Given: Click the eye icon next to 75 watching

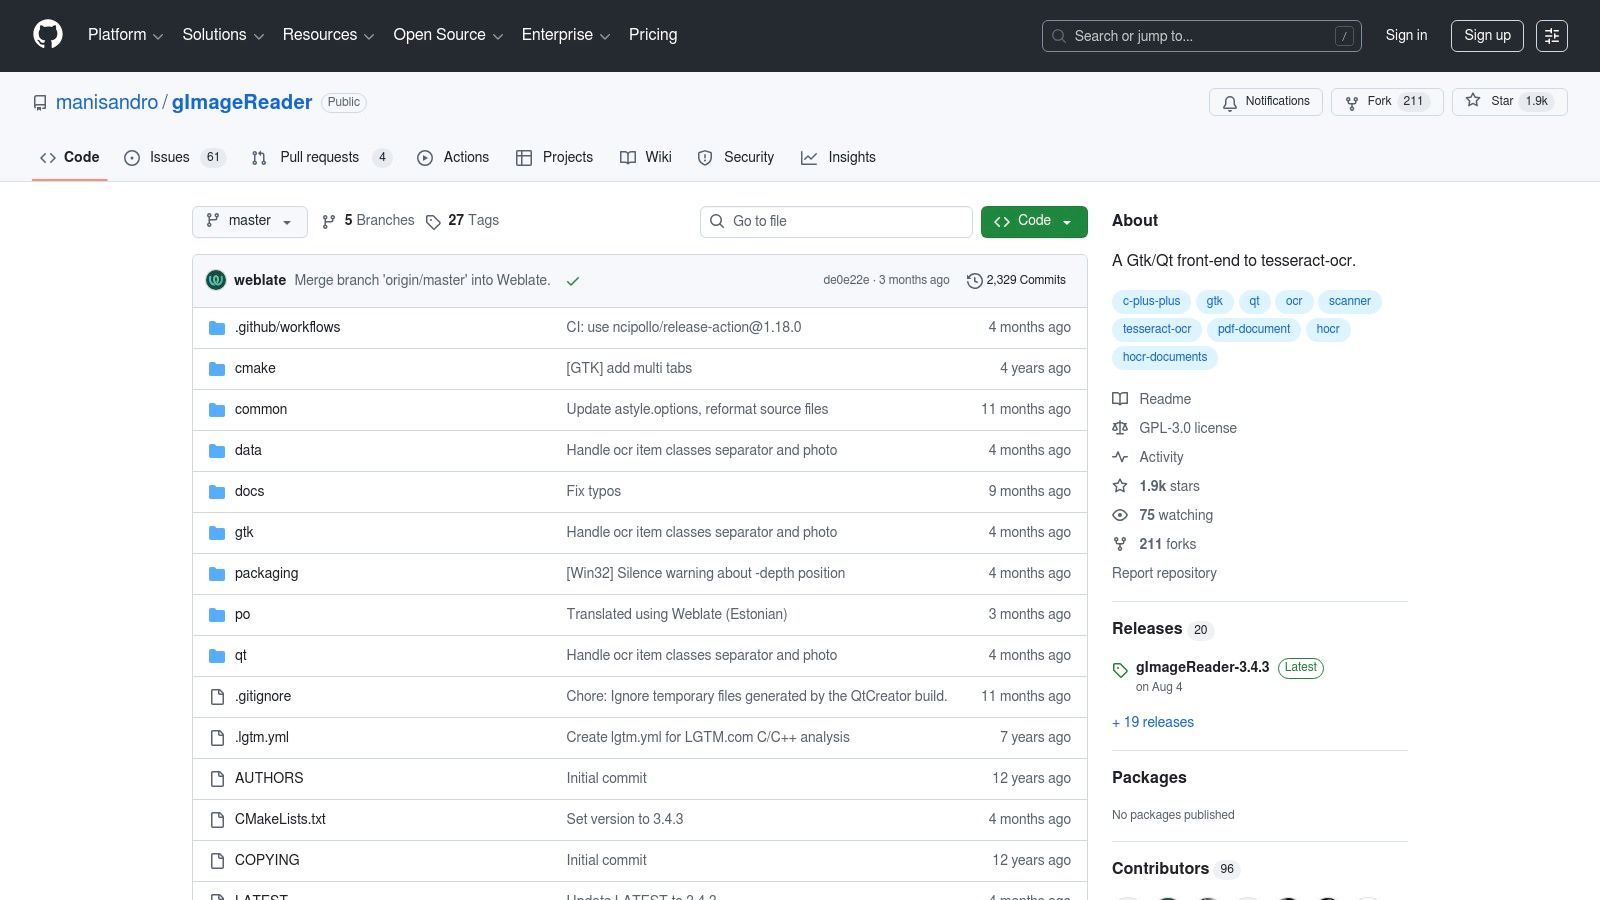Looking at the screenshot, I should point(1120,515).
